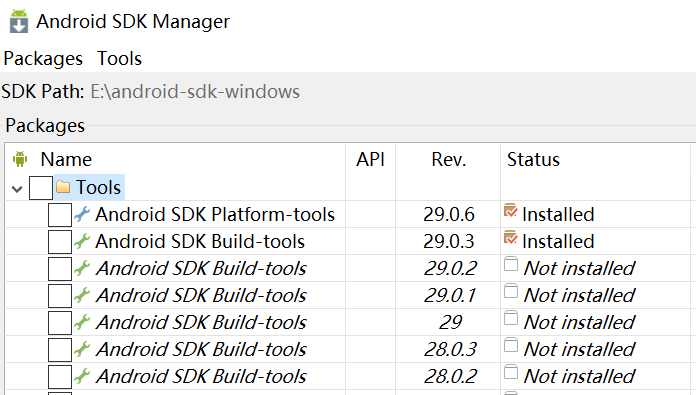
Task: Check the Tools folder checkbox
Action: 41,188
